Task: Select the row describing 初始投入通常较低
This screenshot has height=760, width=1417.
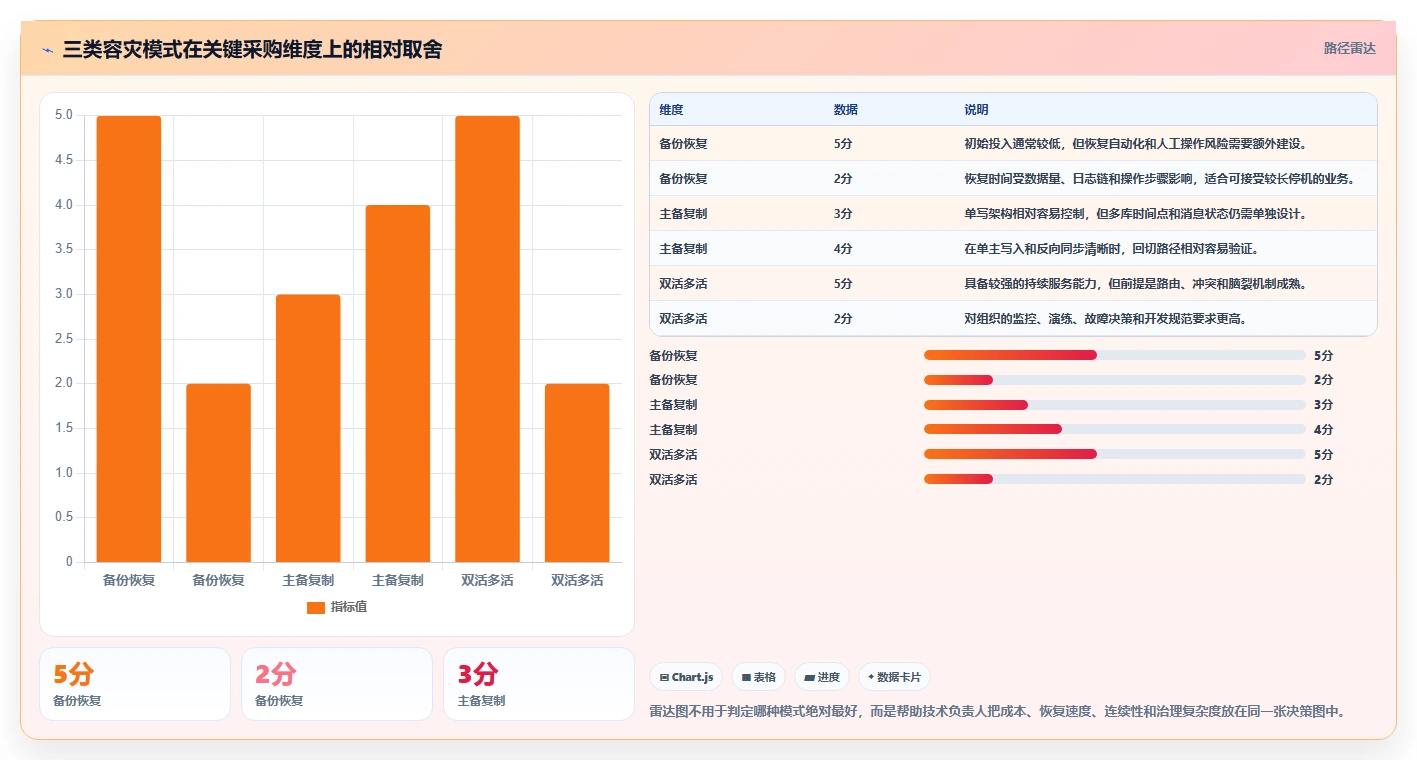Action: pyautogui.click(x=1013, y=144)
